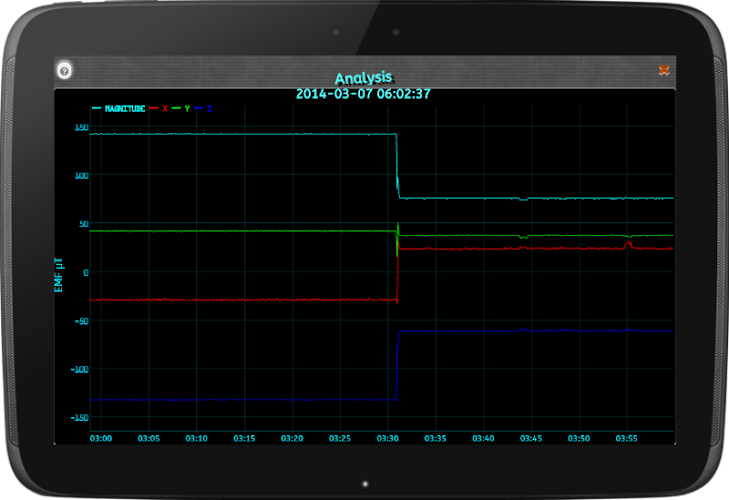
Task: Toggle the MAGNITUDE series in legend
Action: tap(119, 108)
